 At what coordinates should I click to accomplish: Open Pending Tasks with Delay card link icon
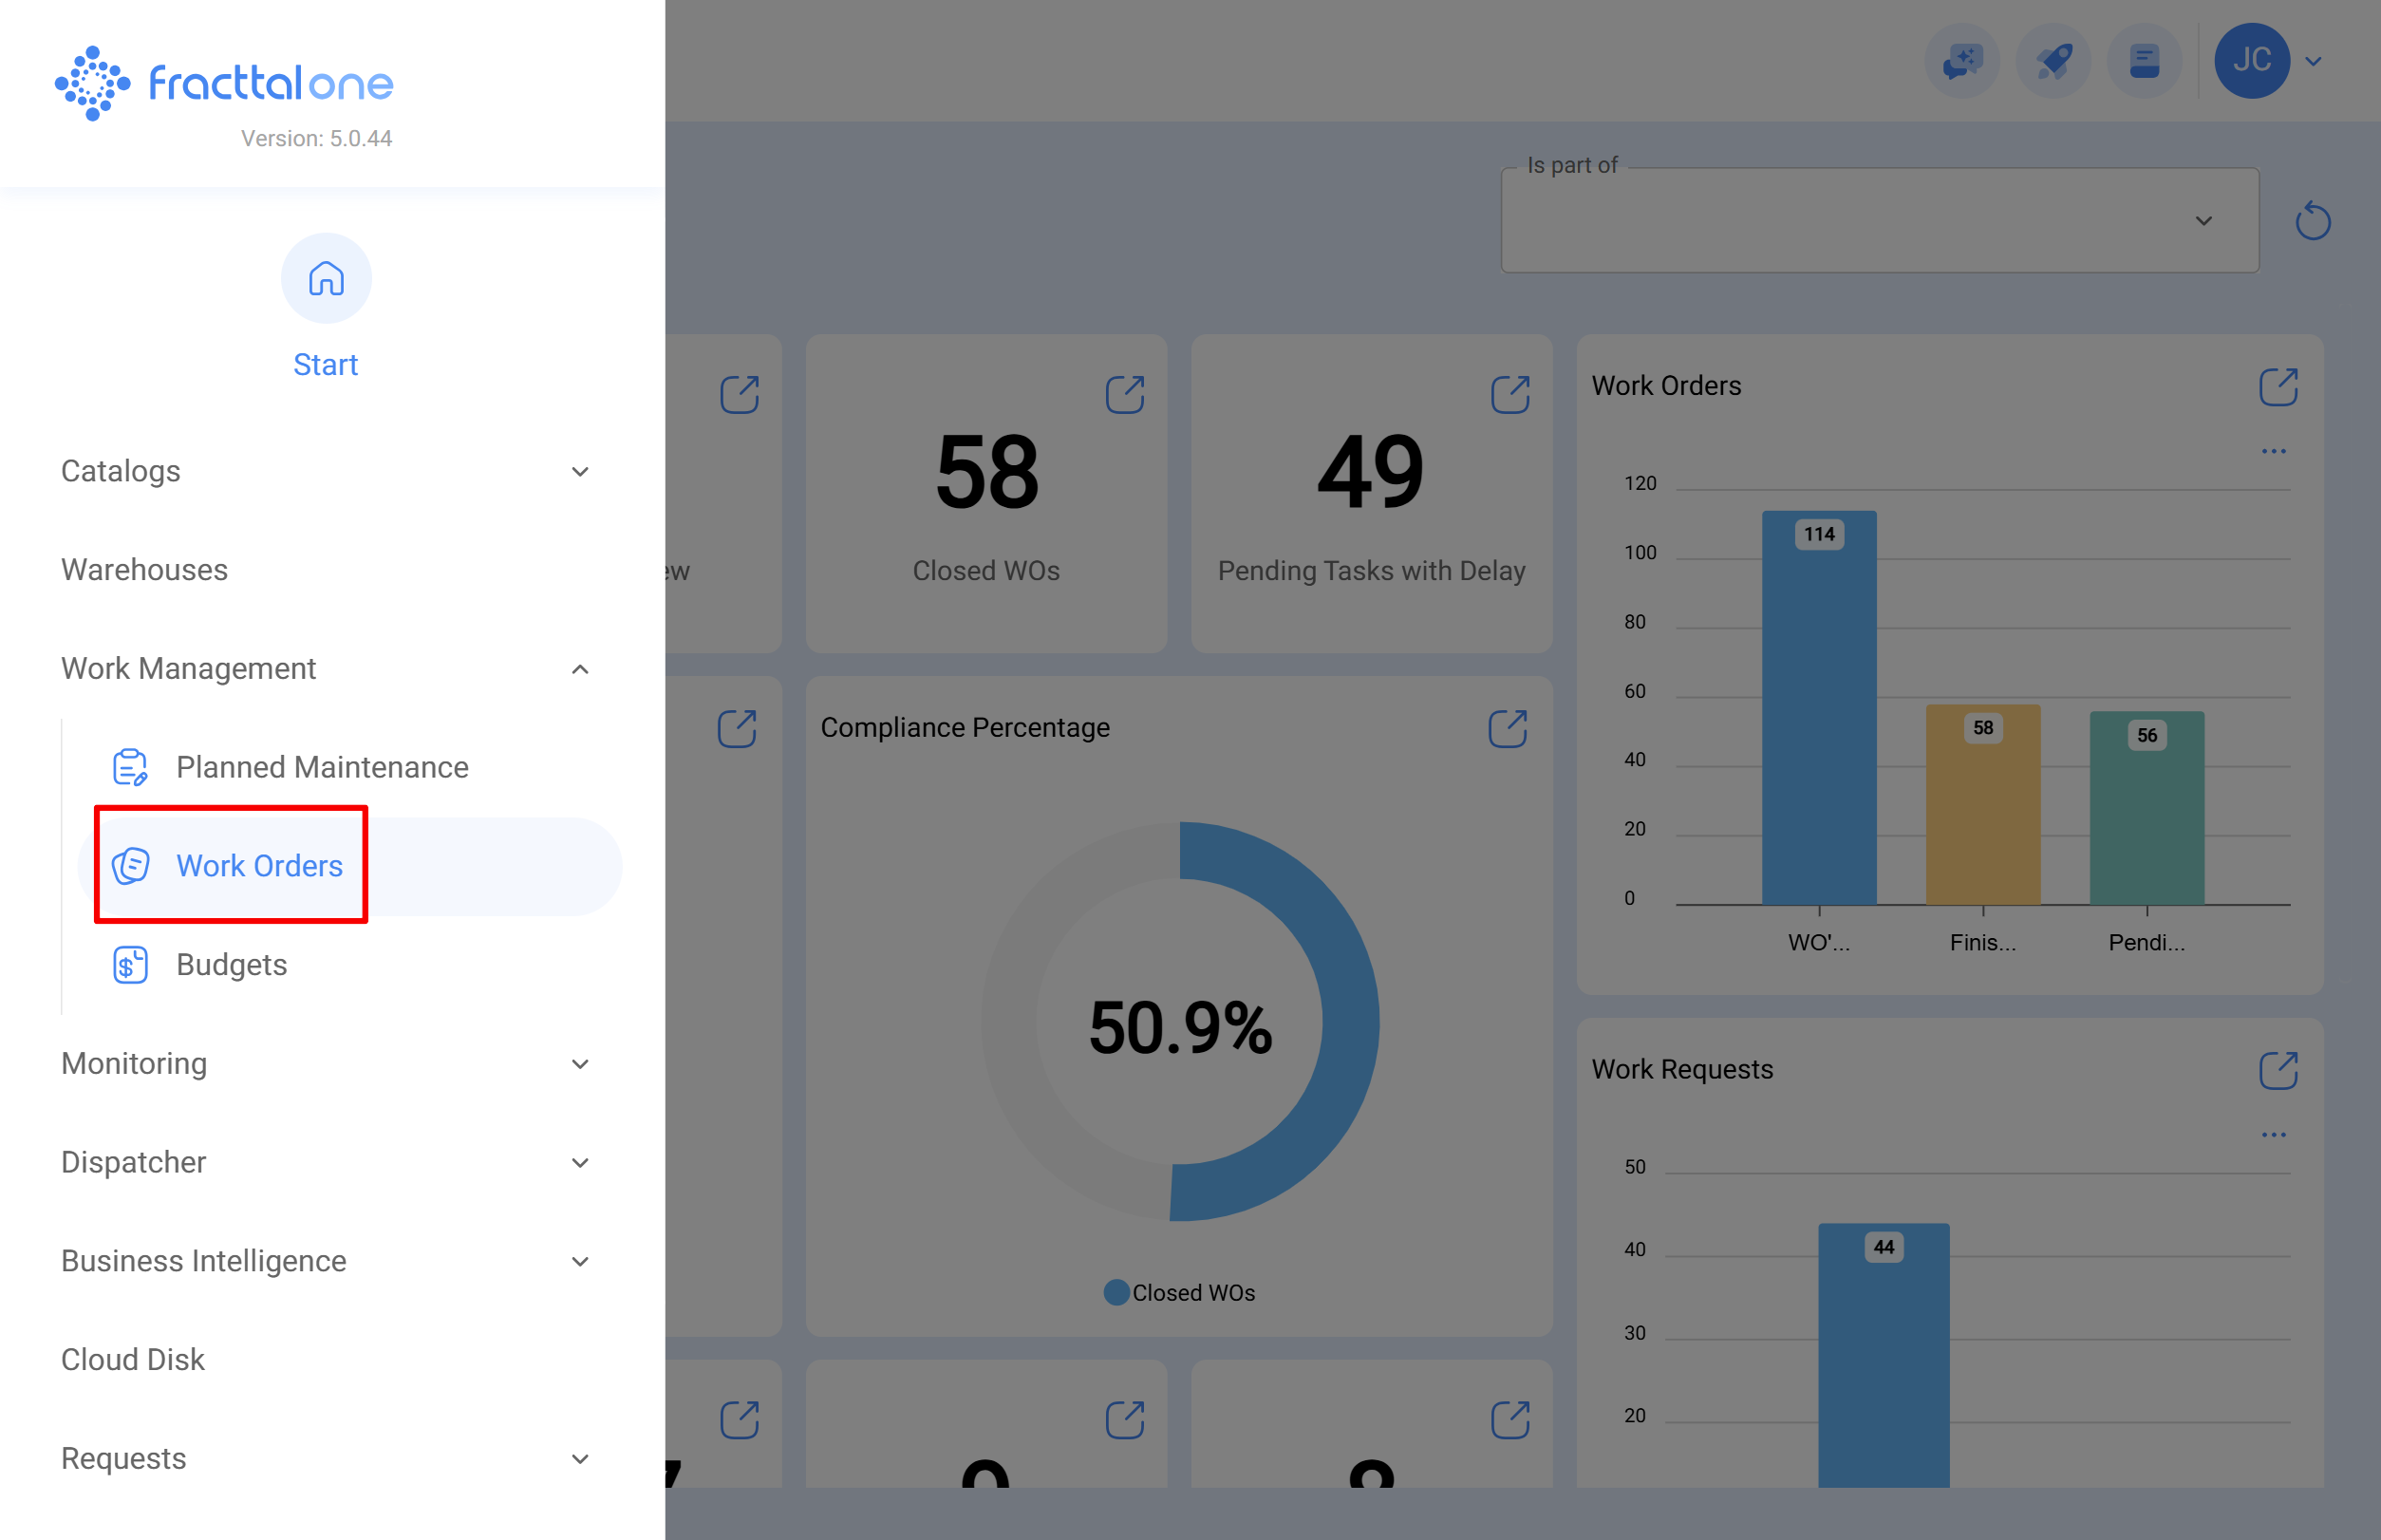[1510, 395]
